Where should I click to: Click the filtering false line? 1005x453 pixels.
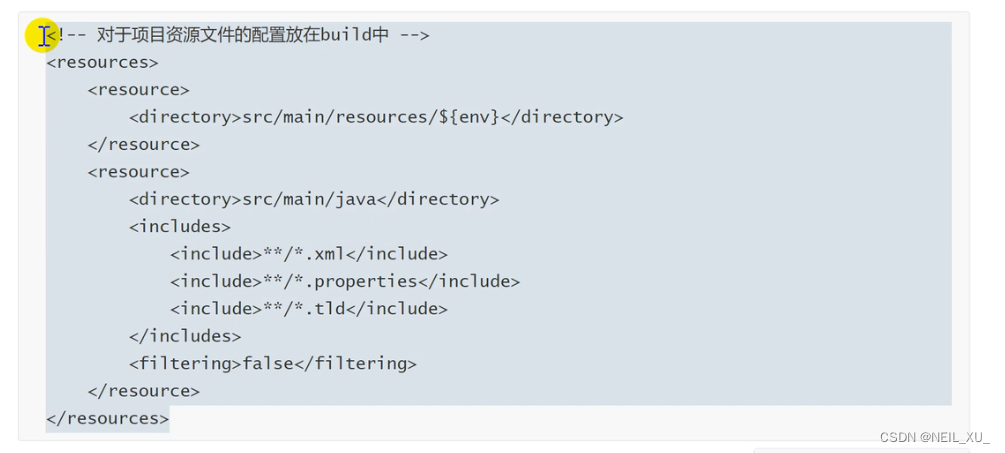pyautogui.click(x=273, y=364)
